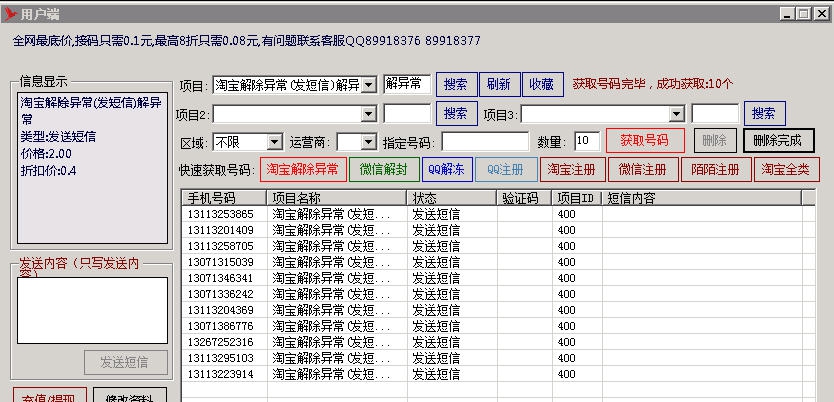834x402 pixels.
Task: Click the 状态 column header
Action: tap(452, 198)
